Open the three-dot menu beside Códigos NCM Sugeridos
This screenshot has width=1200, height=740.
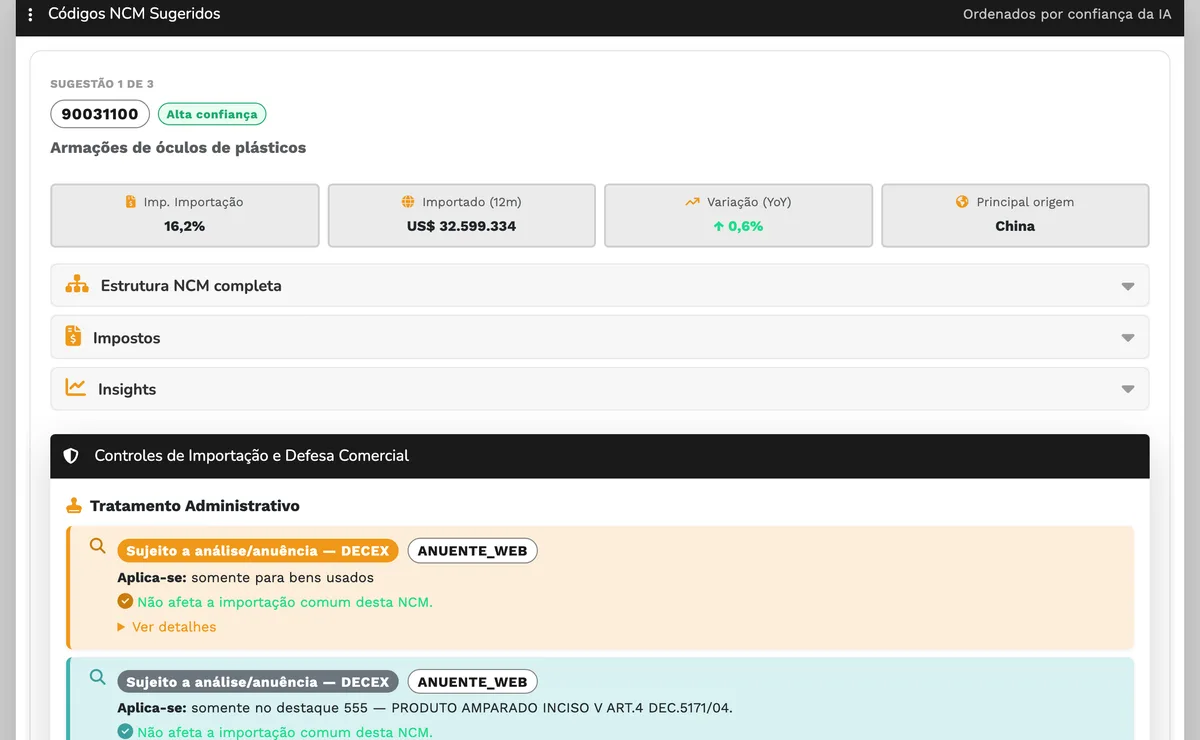31,15
